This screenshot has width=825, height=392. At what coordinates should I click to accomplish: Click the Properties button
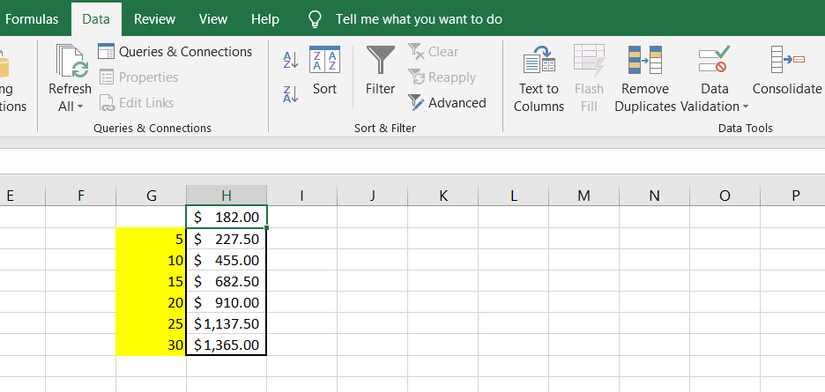coord(139,77)
